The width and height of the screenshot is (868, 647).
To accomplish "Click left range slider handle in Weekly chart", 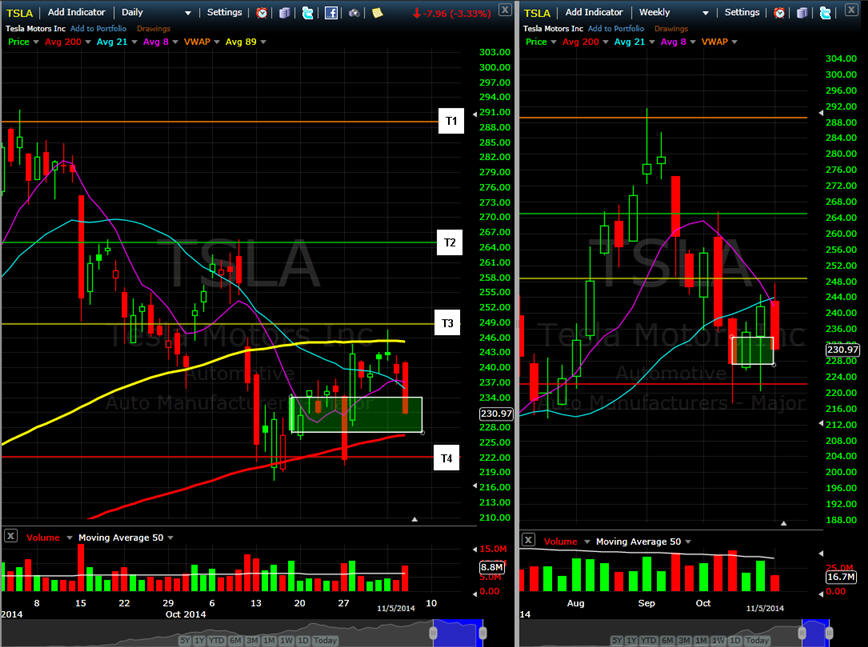I will (x=802, y=632).
